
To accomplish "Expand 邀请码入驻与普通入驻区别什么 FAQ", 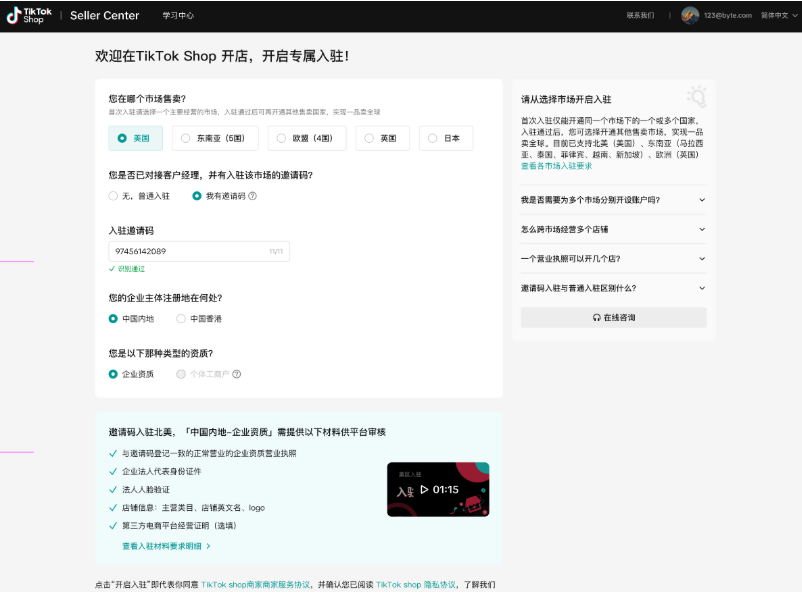I will [613, 289].
